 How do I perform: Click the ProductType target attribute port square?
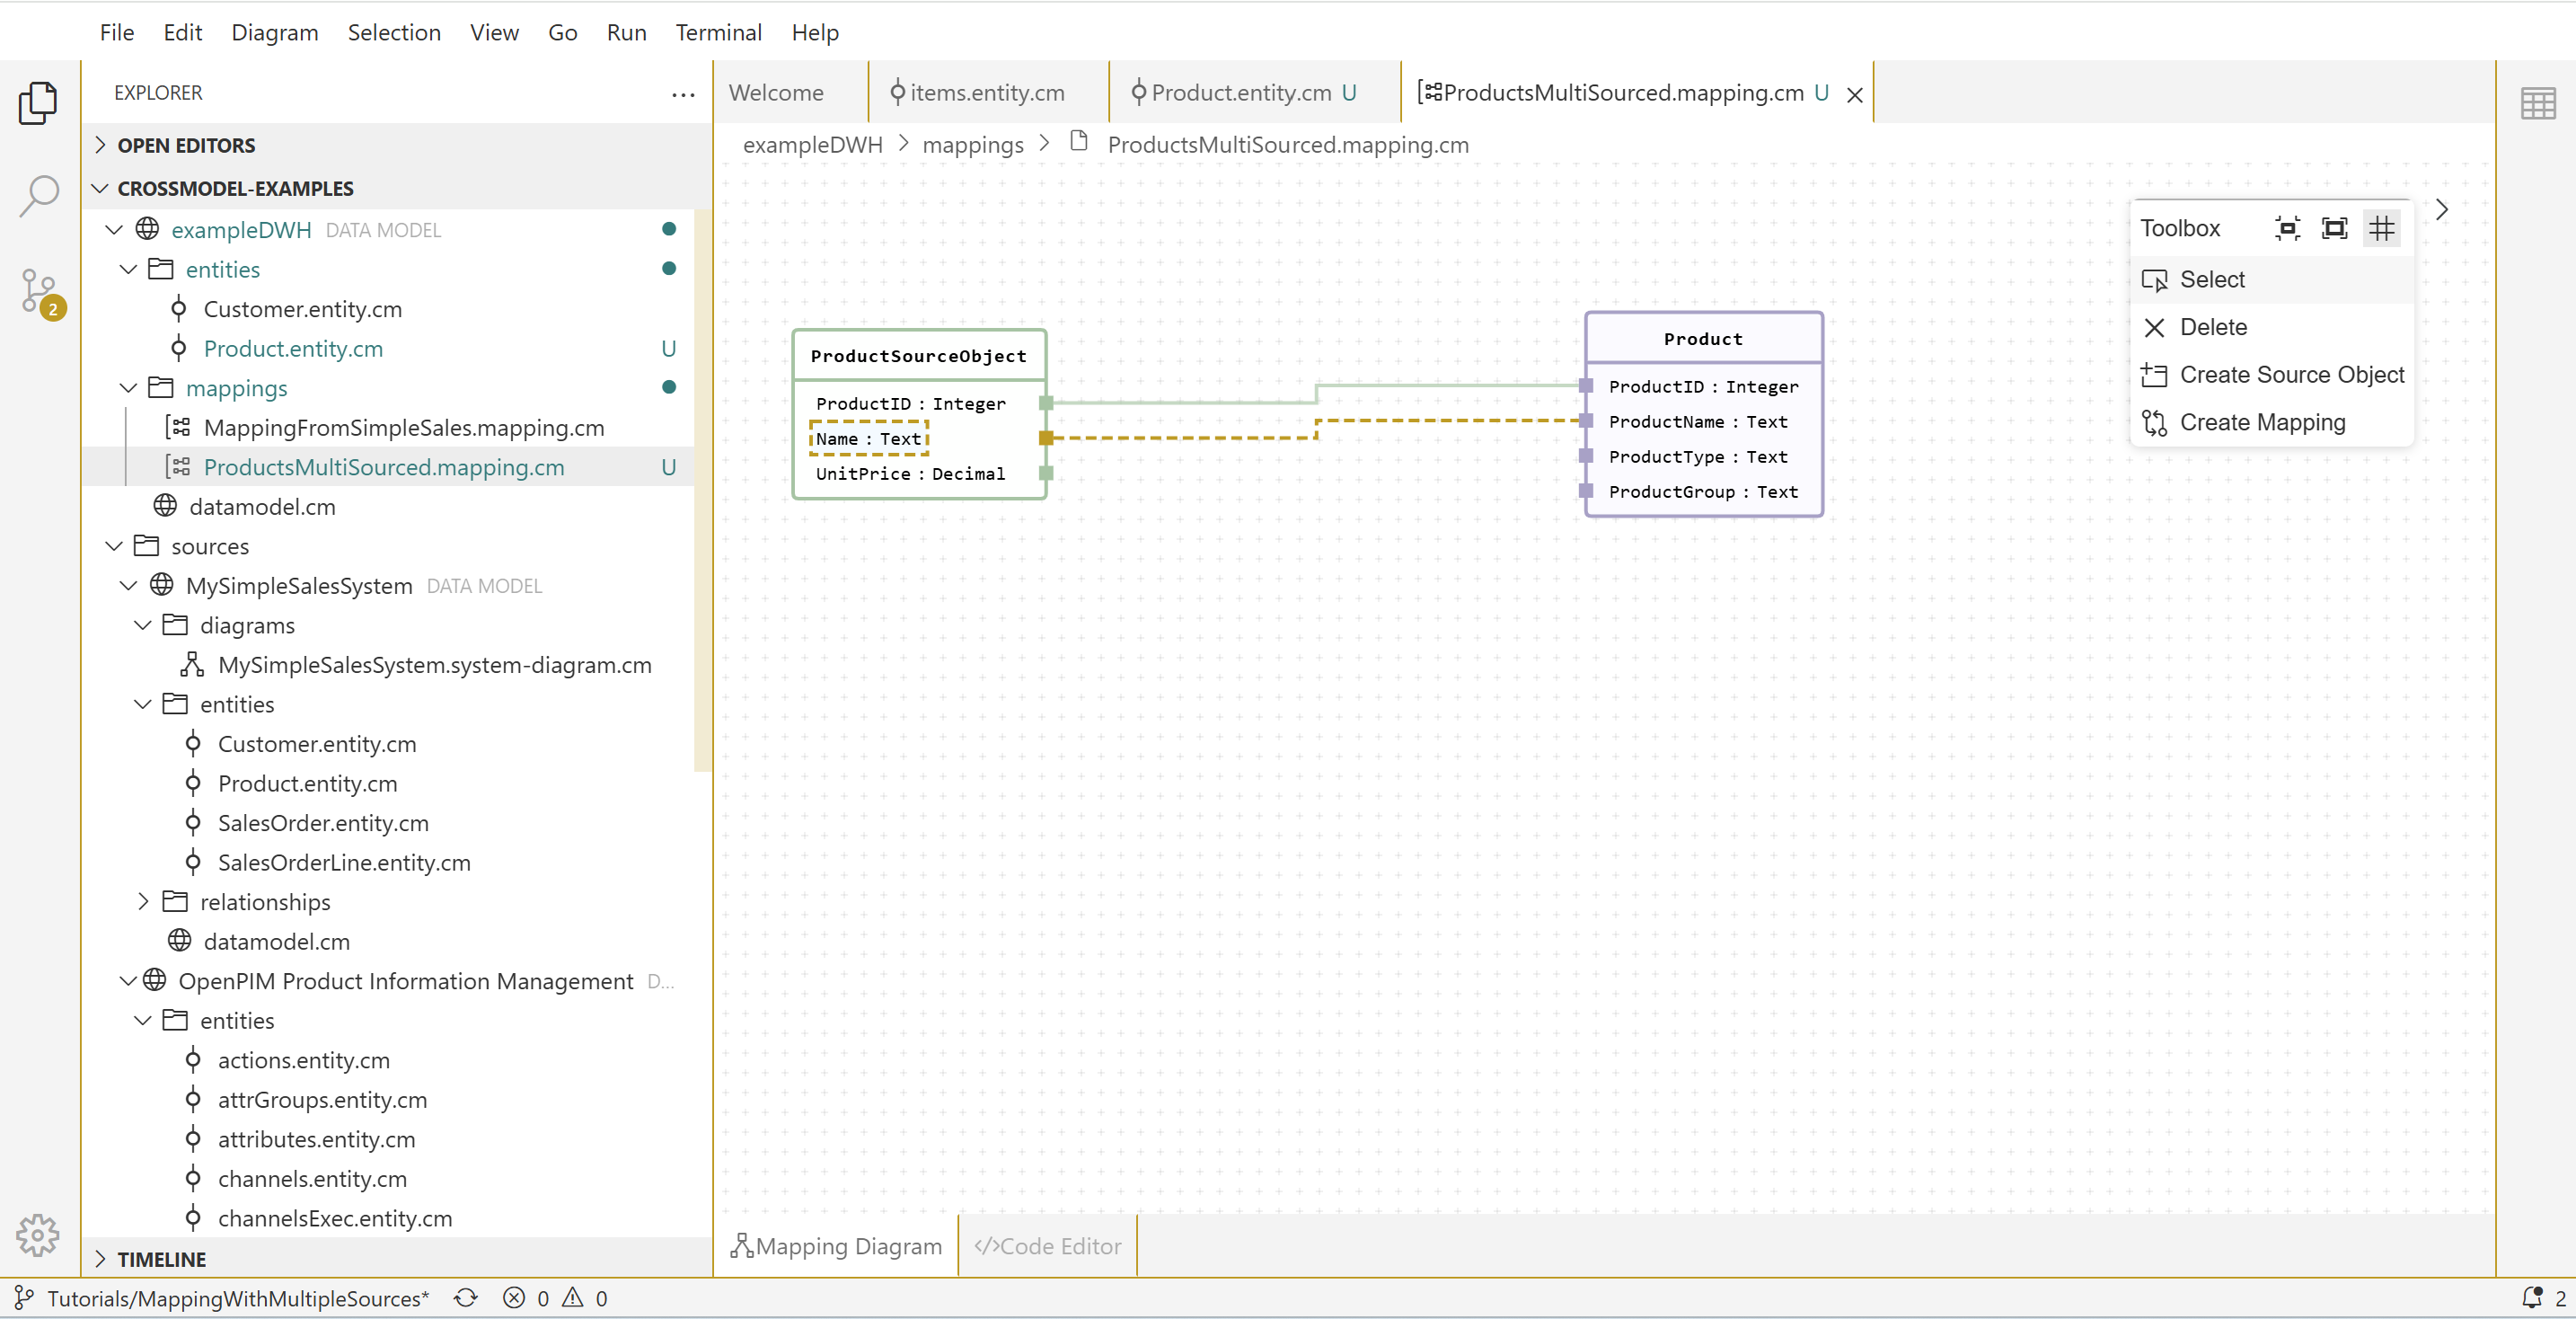1585,456
